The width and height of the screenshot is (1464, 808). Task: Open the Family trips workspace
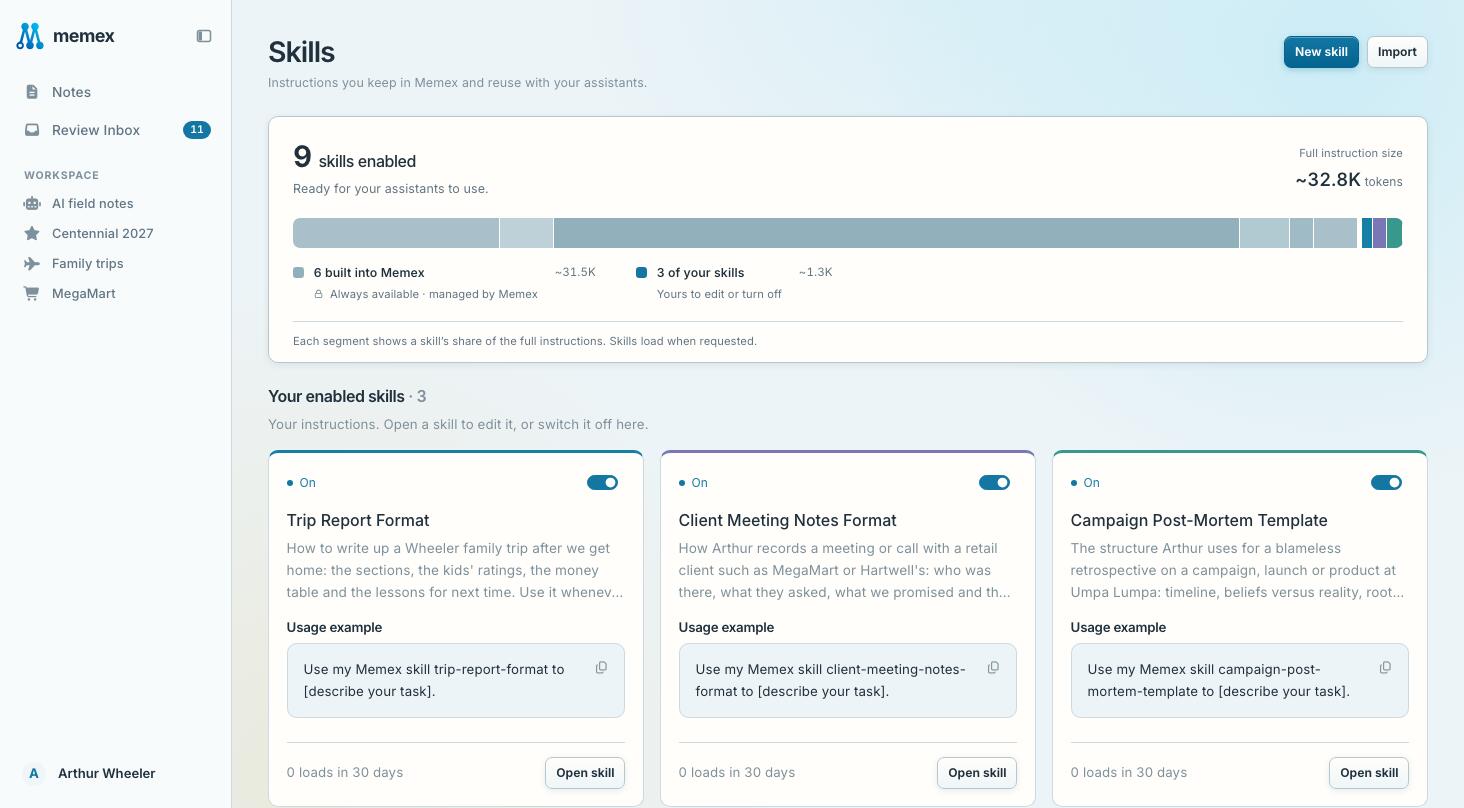[x=116, y=263]
